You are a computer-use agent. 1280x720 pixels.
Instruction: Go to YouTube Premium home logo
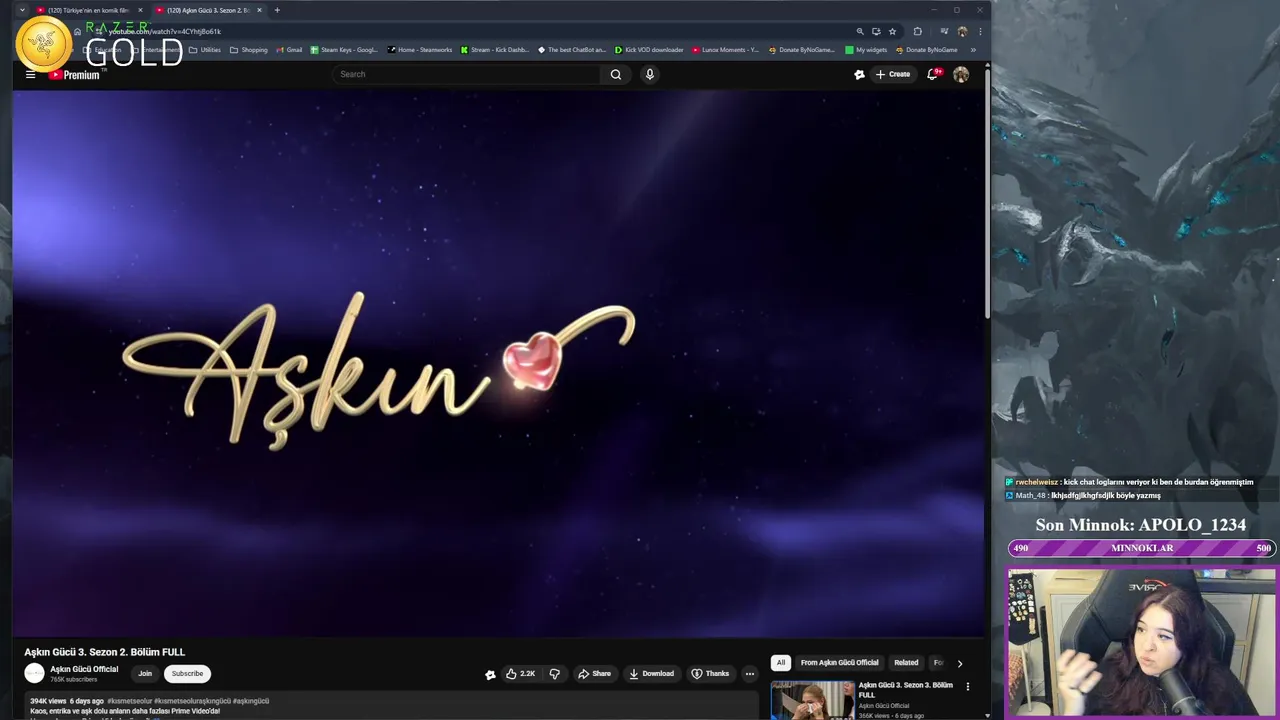pyautogui.click(x=76, y=74)
